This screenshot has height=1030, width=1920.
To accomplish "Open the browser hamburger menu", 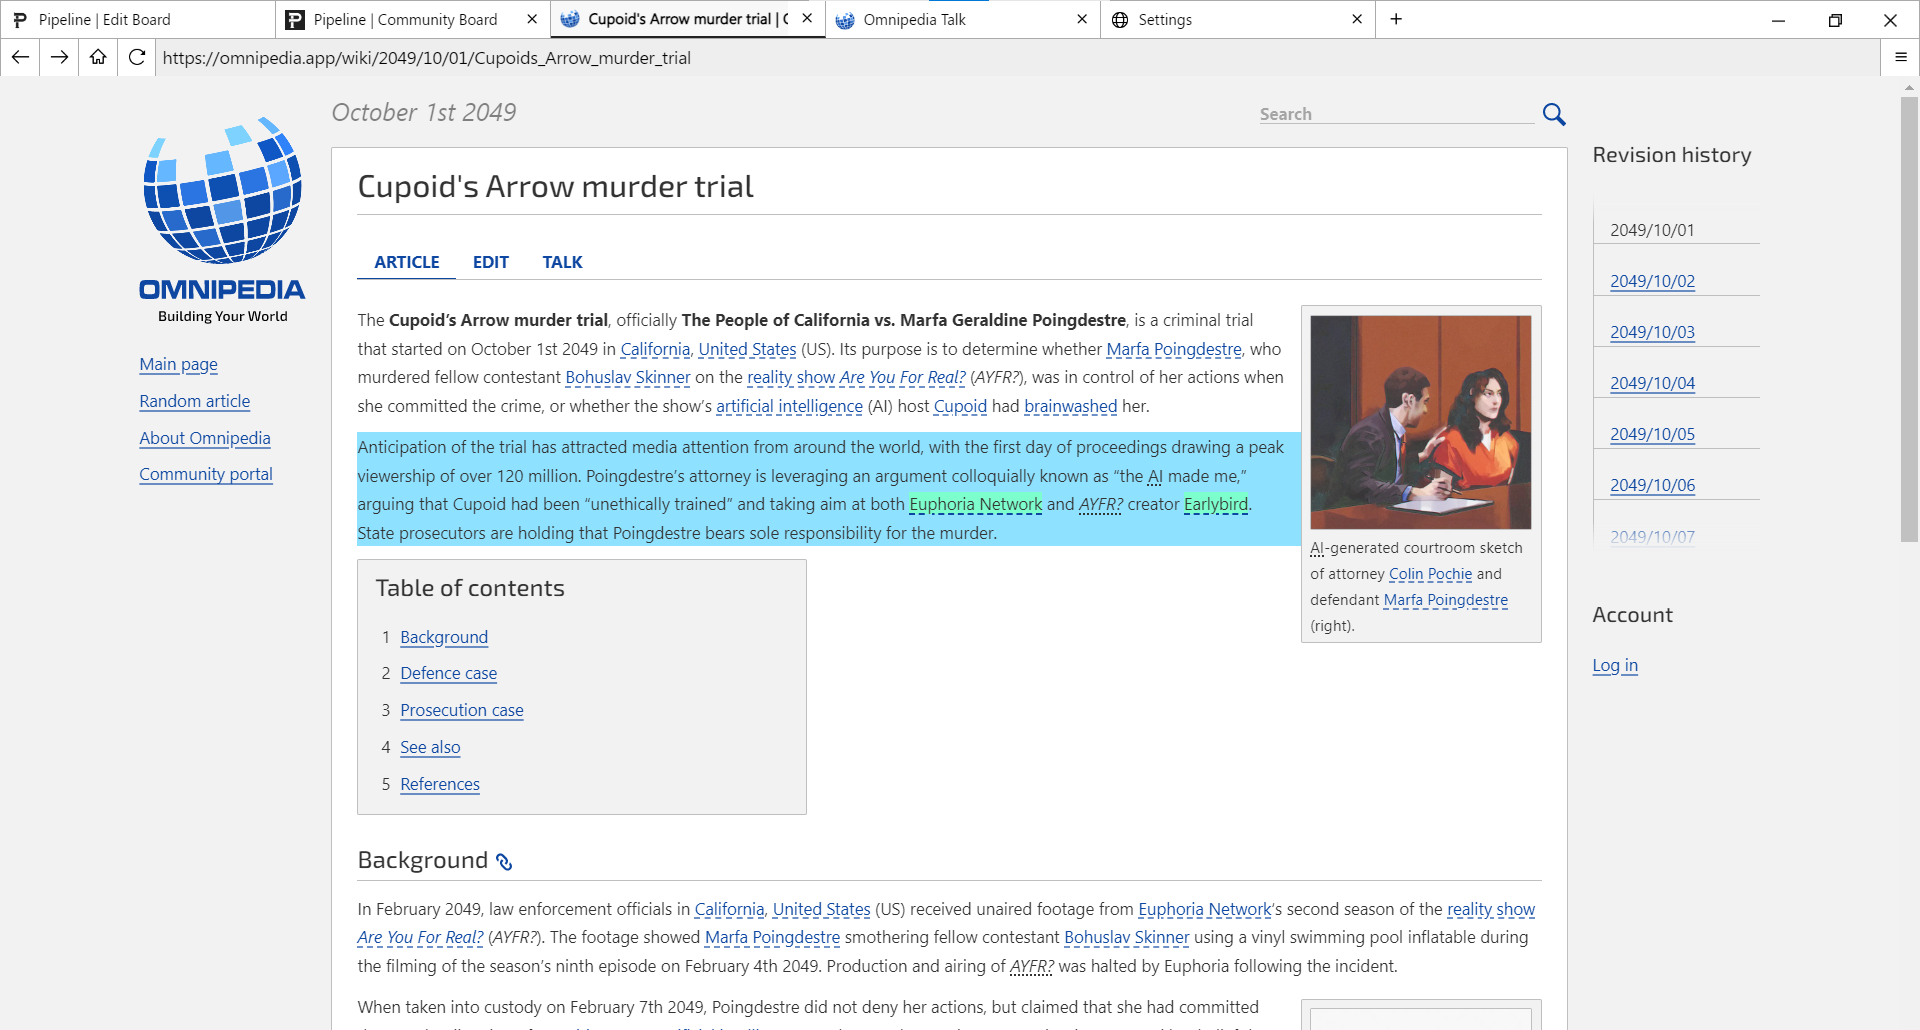I will pos(1901,57).
